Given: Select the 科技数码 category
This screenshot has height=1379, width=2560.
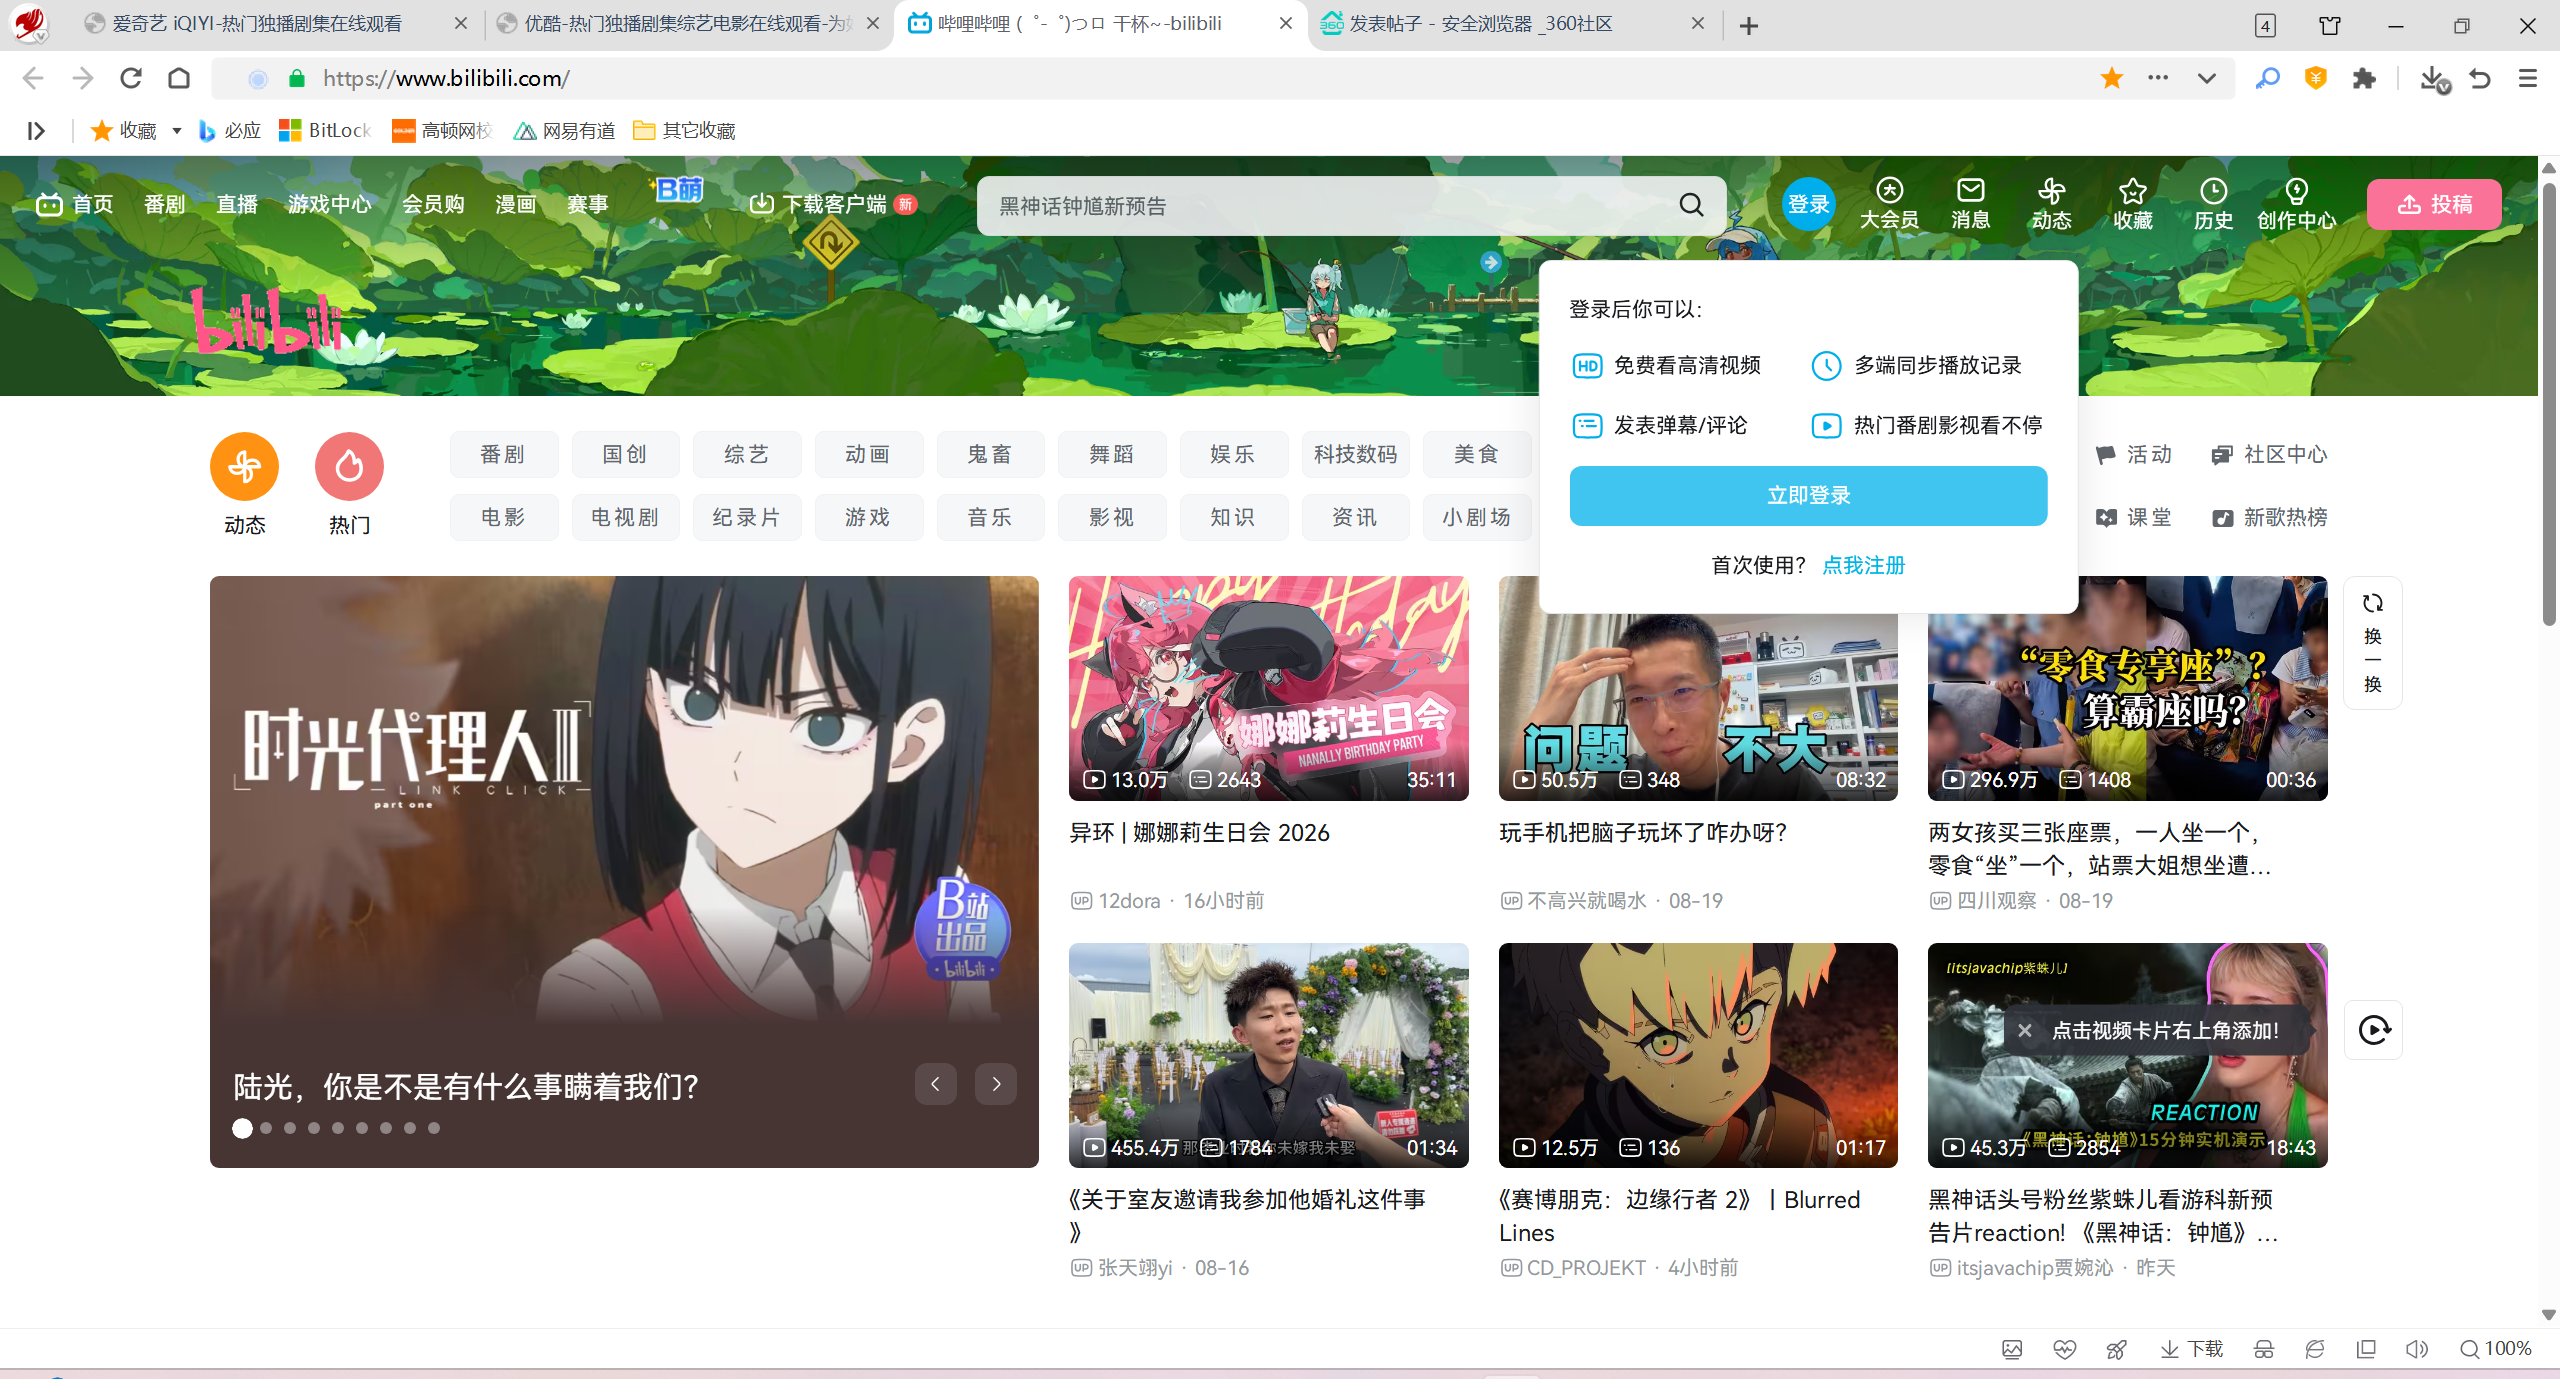Looking at the screenshot, I should pos(1355,455).
